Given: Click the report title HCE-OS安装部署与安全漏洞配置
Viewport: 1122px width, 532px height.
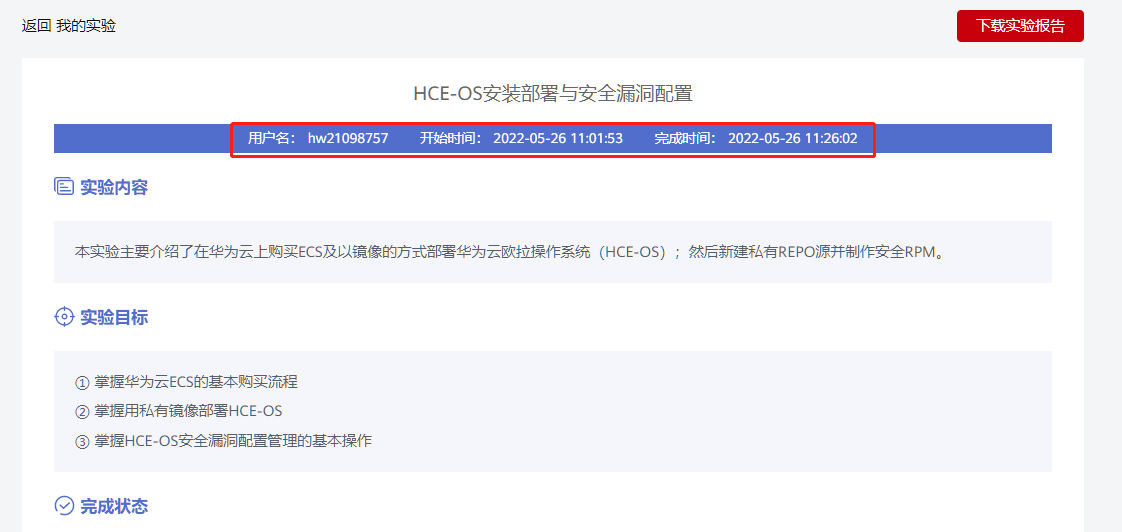Looking at the screenshot, I should (x=553, y=93).
